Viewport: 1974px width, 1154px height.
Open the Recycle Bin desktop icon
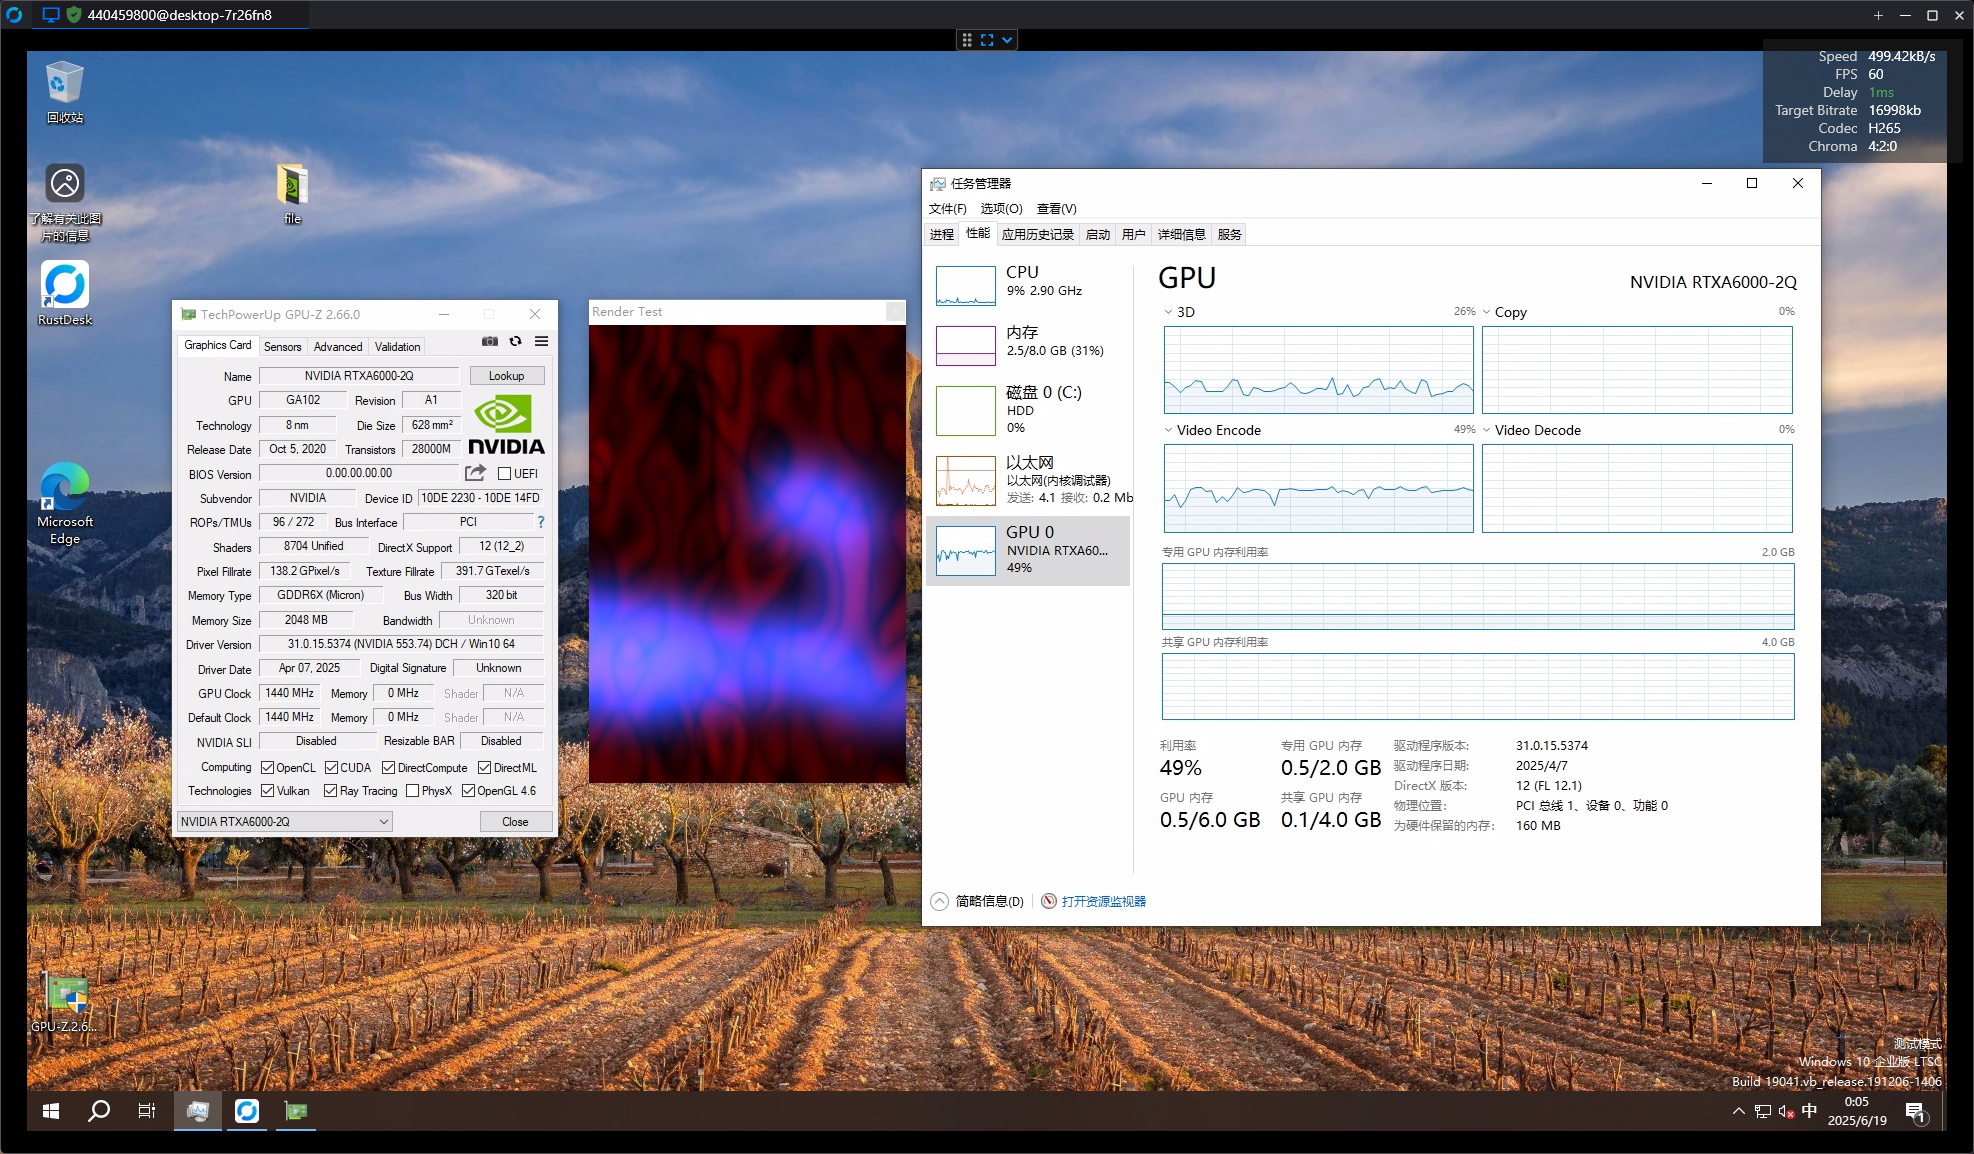[x=65, y=92]
